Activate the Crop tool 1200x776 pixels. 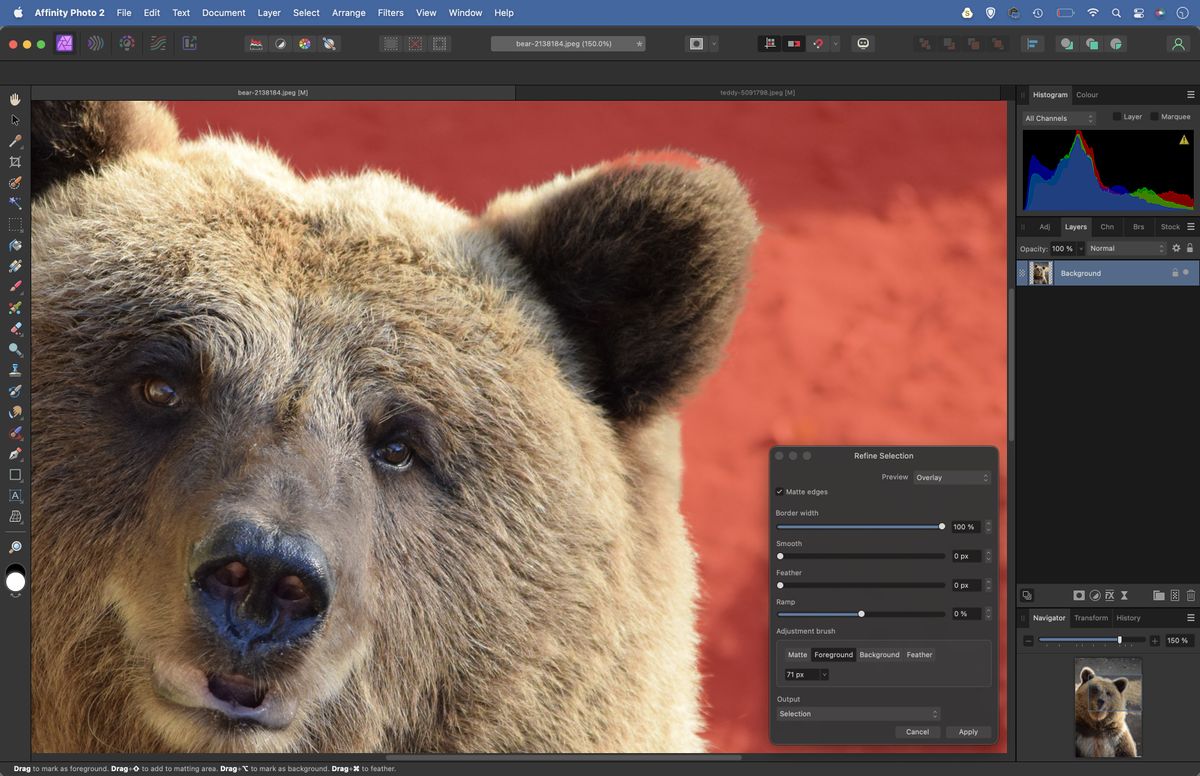coord(14,161)
